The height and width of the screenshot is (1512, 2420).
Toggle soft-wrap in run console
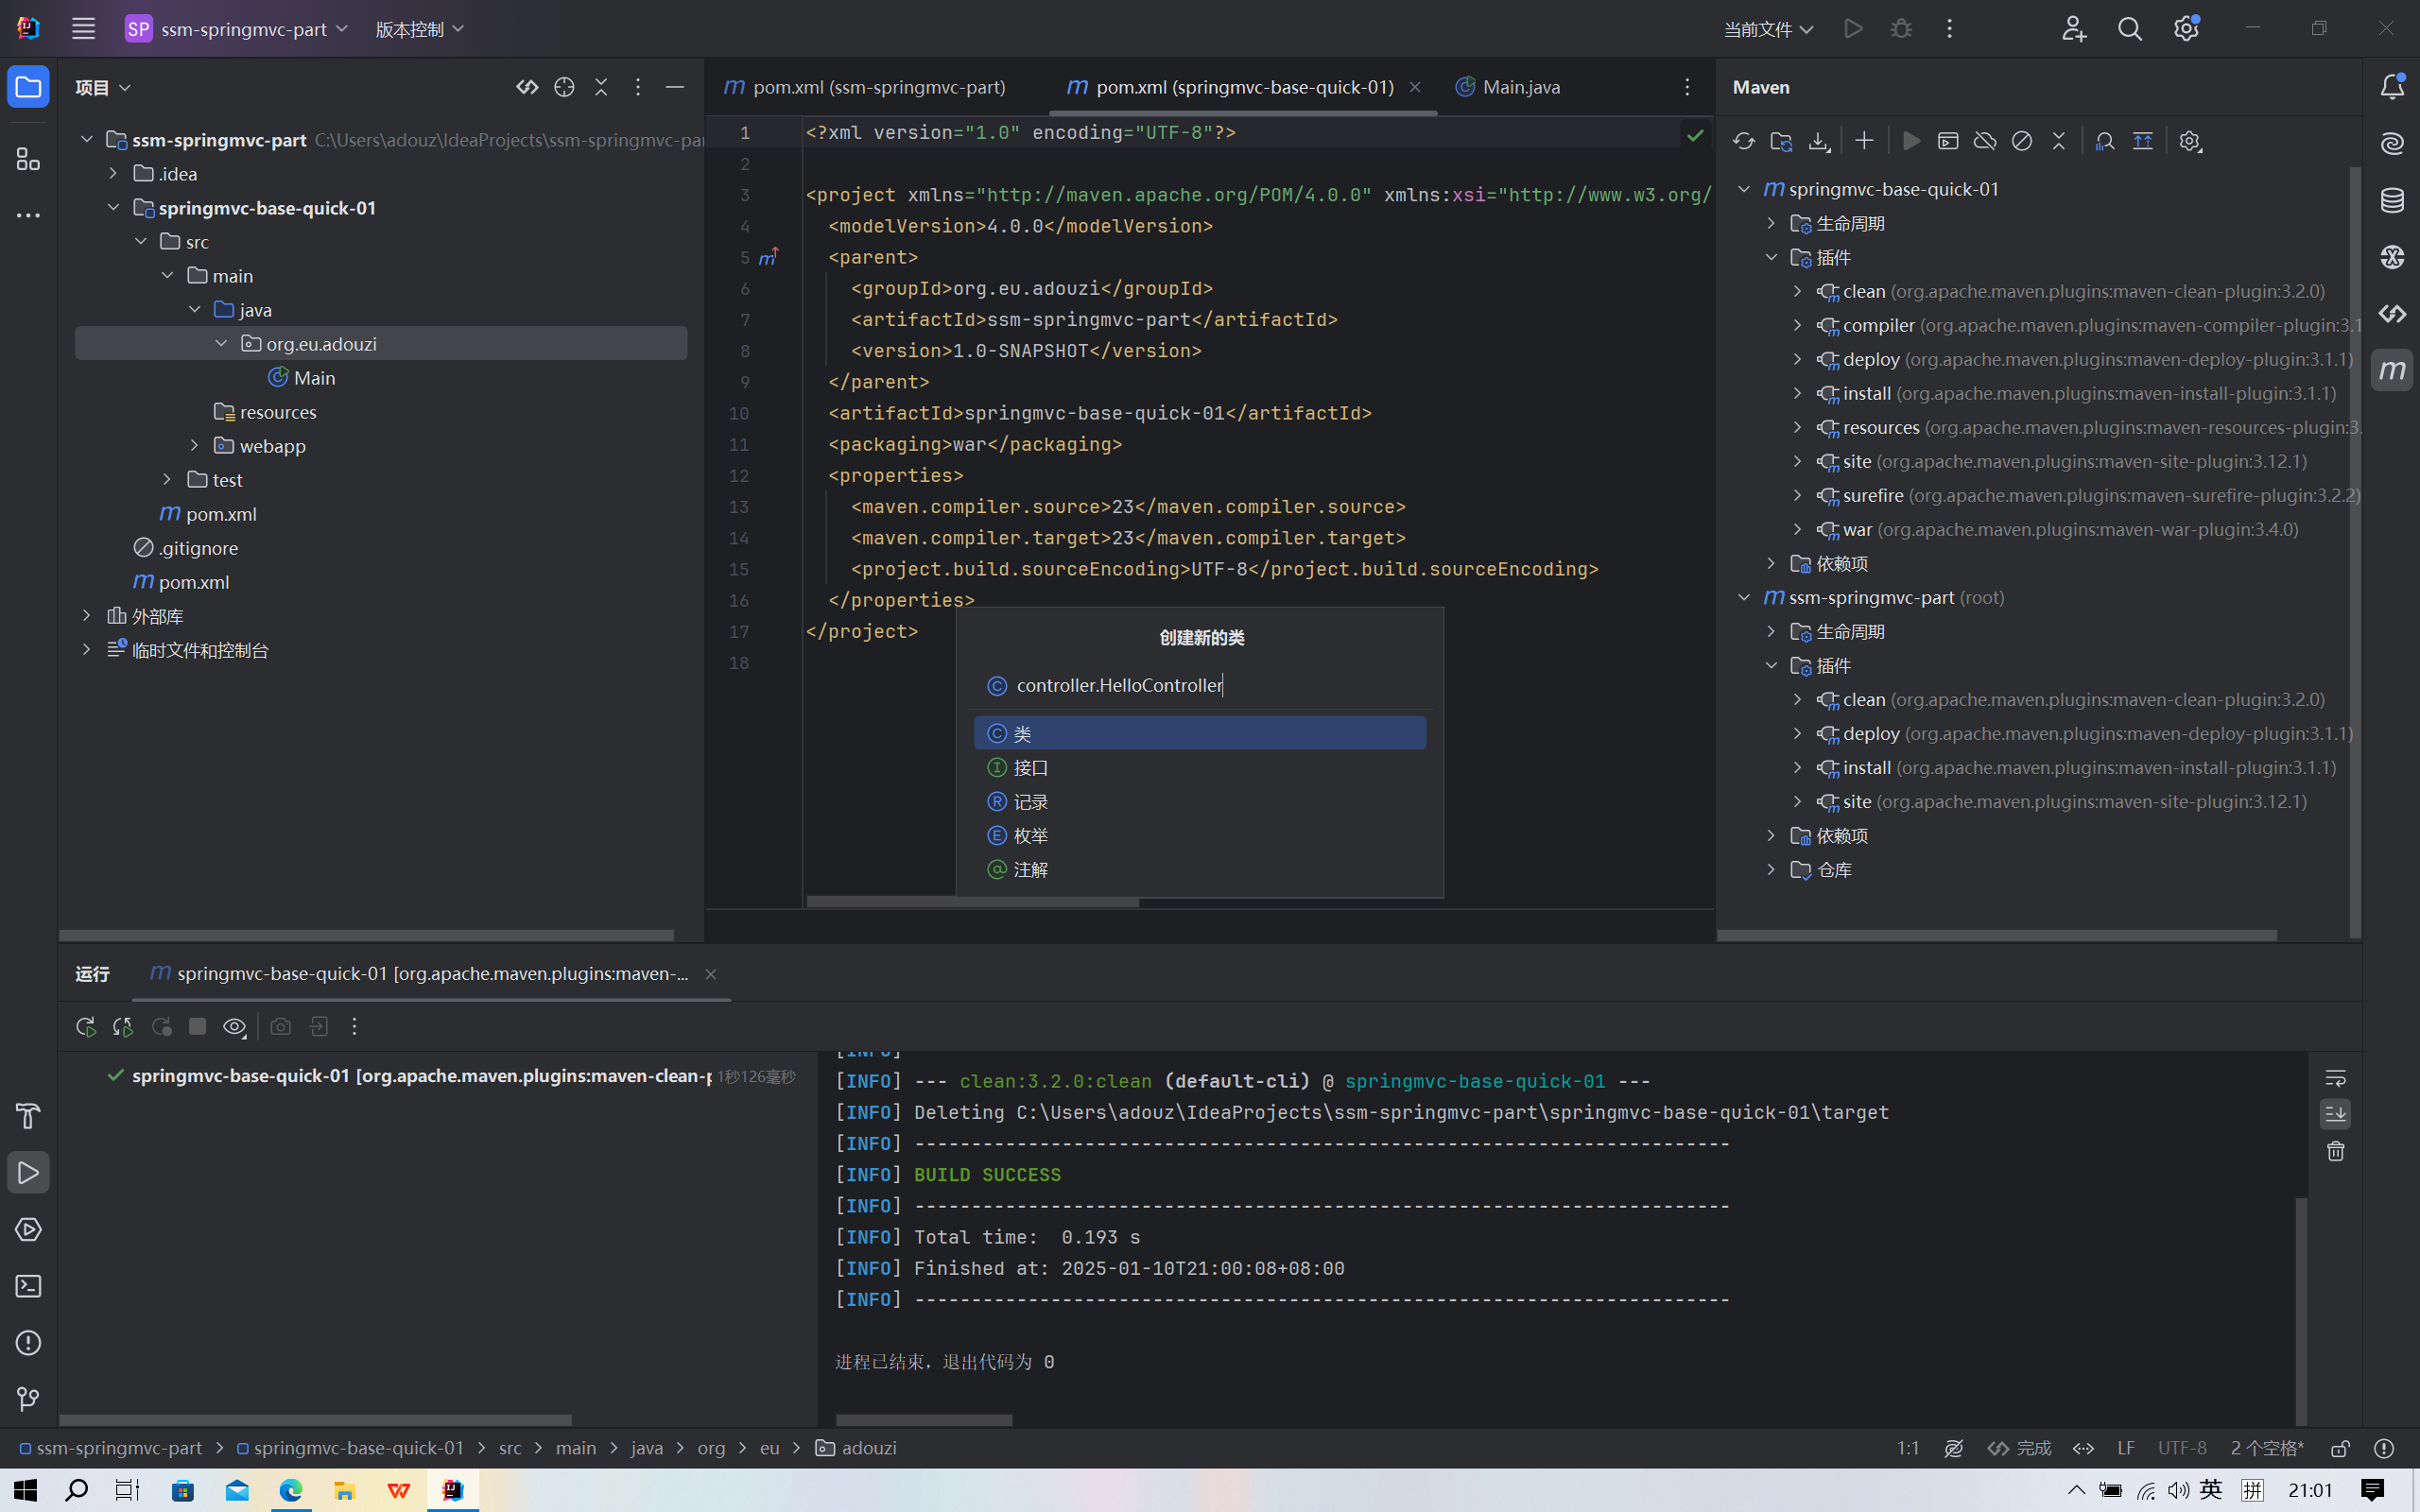click(2335, 1077)
